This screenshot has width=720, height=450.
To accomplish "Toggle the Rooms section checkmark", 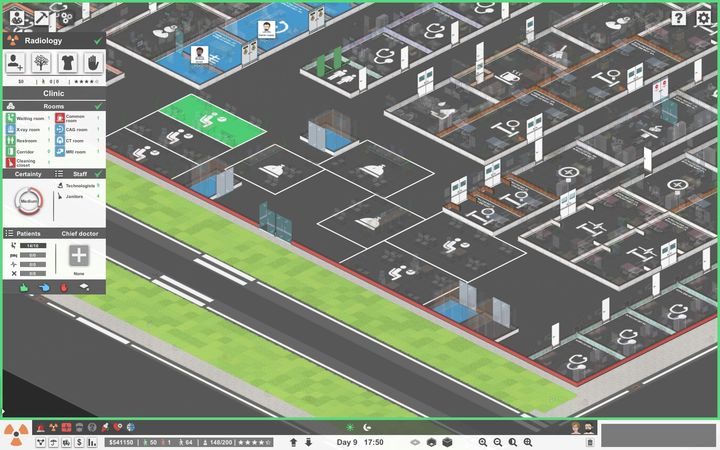I will pos(98,105).
